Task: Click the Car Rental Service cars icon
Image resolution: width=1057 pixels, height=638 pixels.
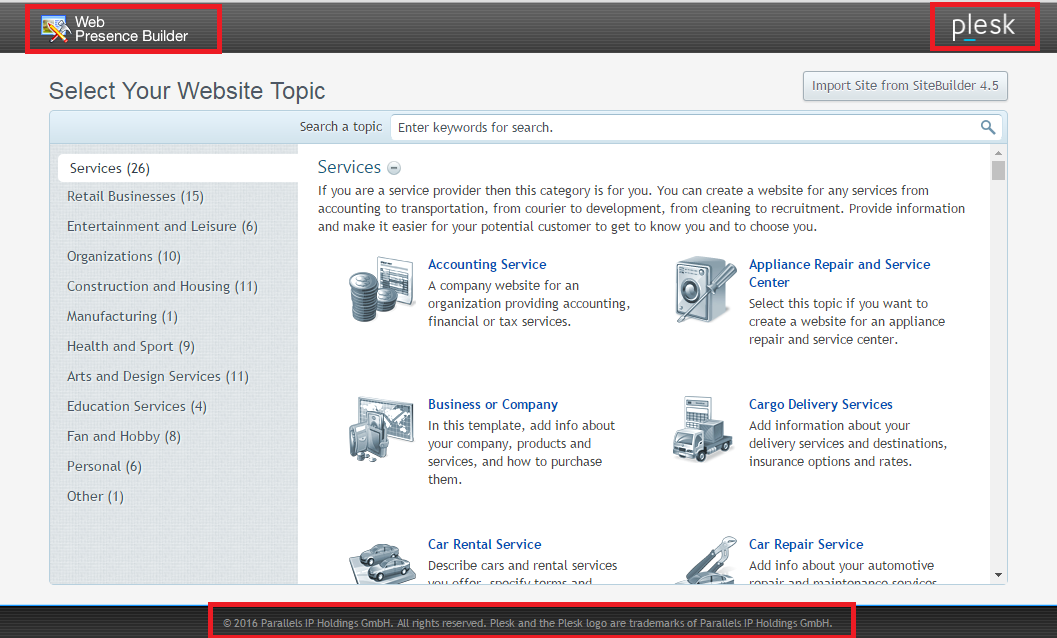Action: pos(381,562)
